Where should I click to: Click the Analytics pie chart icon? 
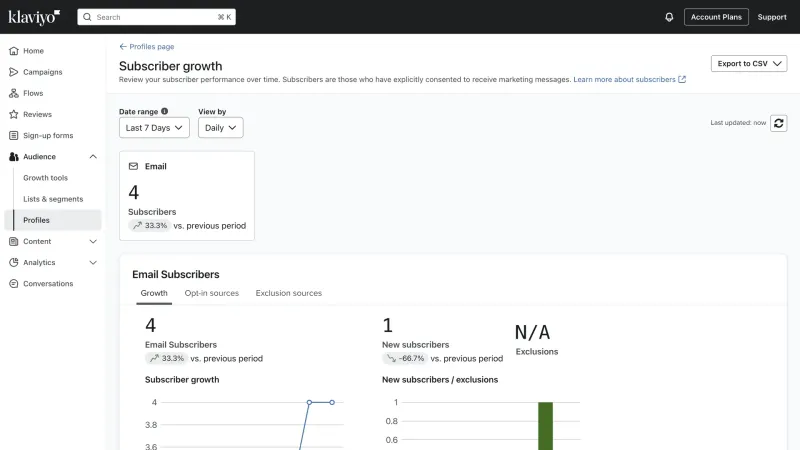tap(14, 262)
